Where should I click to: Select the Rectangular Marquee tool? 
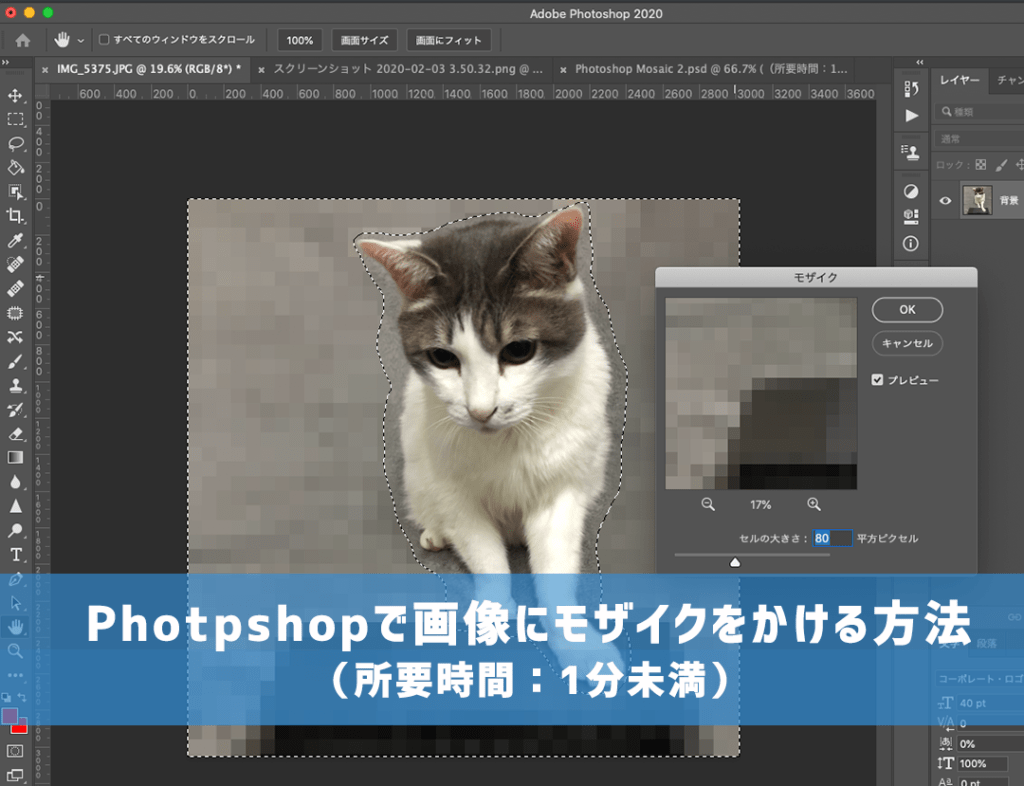(15, 119)
